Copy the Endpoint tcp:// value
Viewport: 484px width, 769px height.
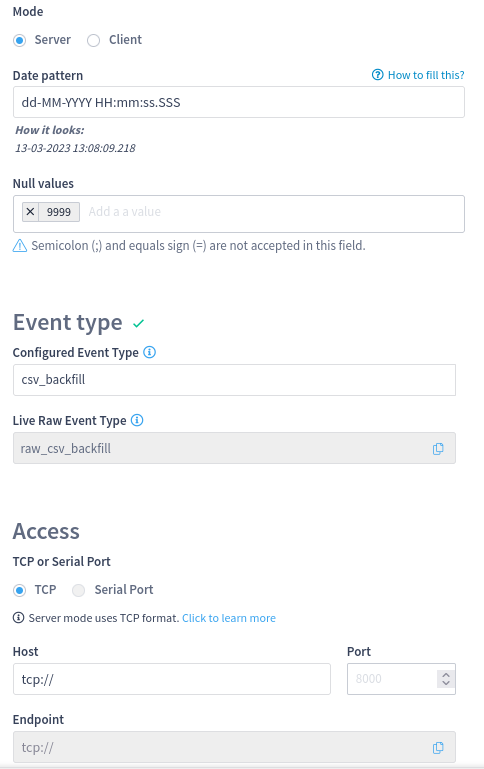(x=438, y=747)
